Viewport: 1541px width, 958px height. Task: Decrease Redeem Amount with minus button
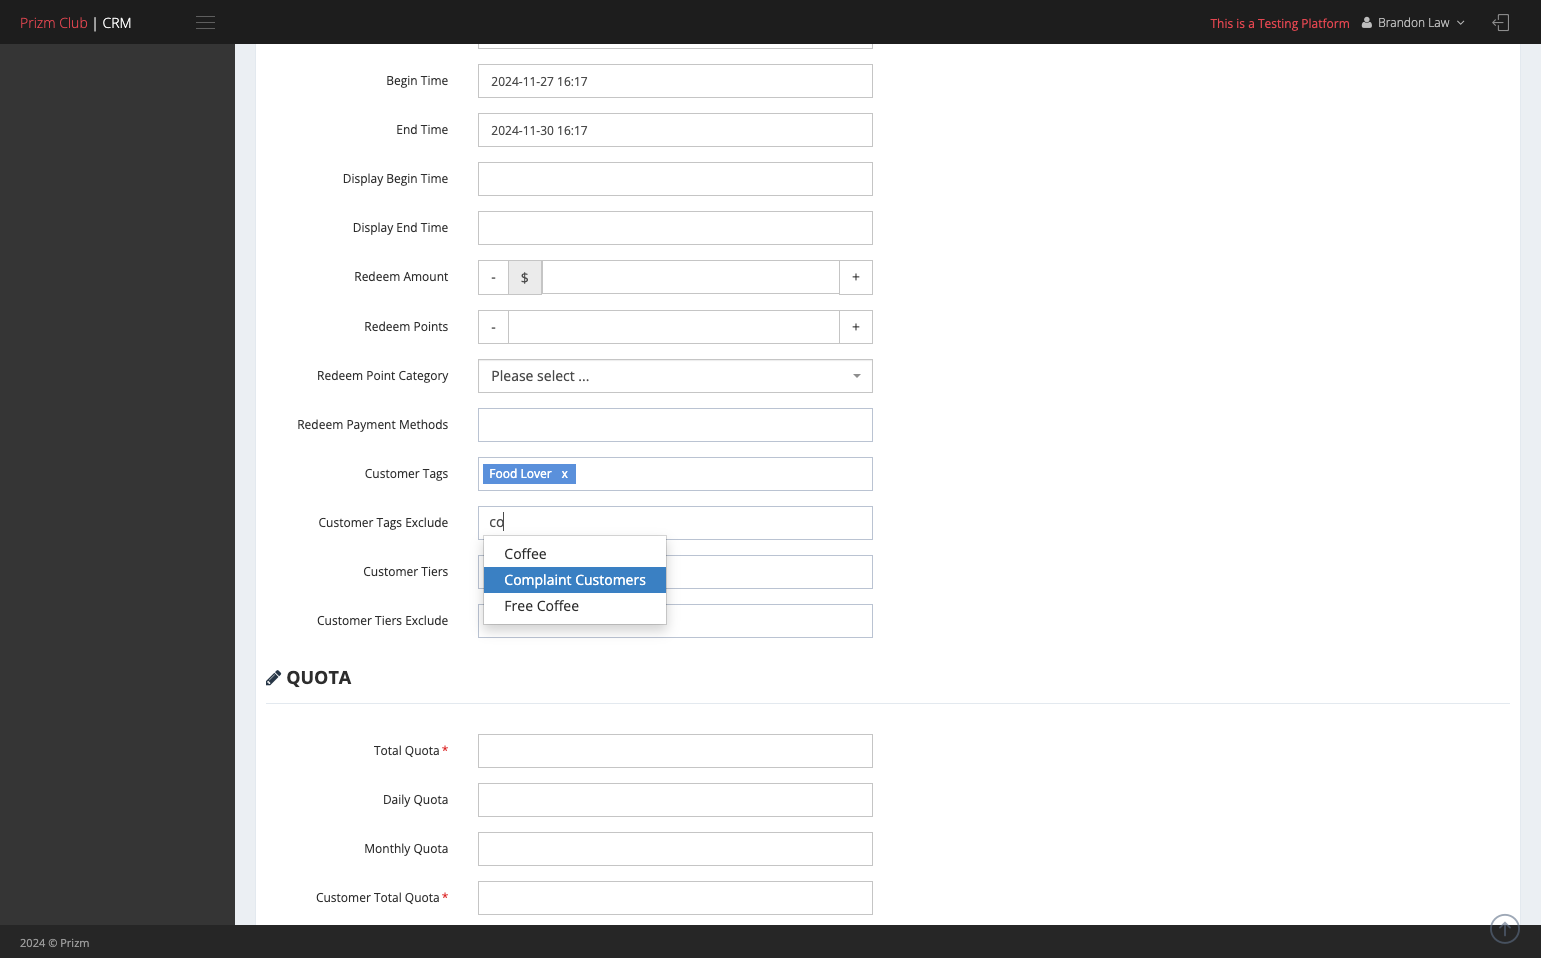493,277
